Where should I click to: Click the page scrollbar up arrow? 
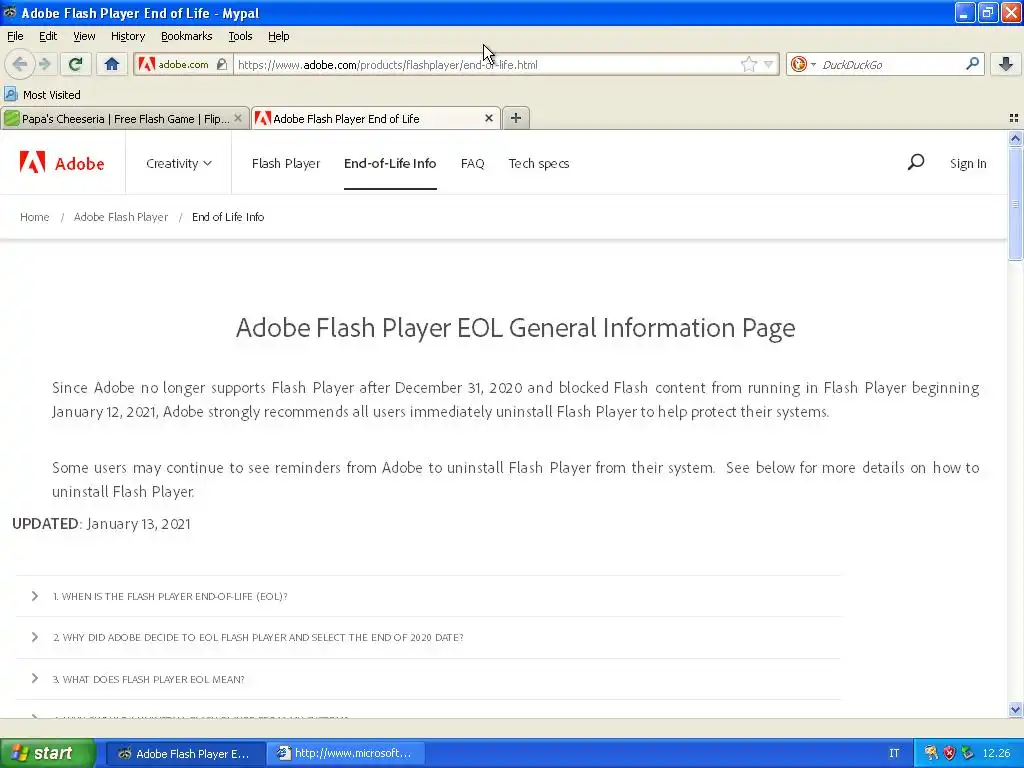(x=1015, y=138)
